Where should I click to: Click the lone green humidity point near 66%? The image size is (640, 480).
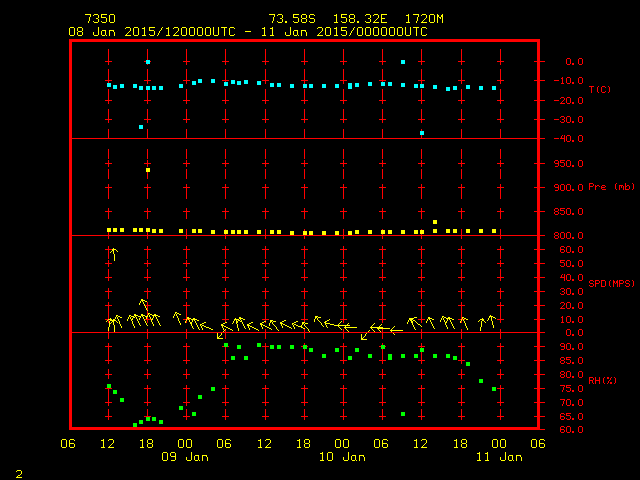(403, 414)
